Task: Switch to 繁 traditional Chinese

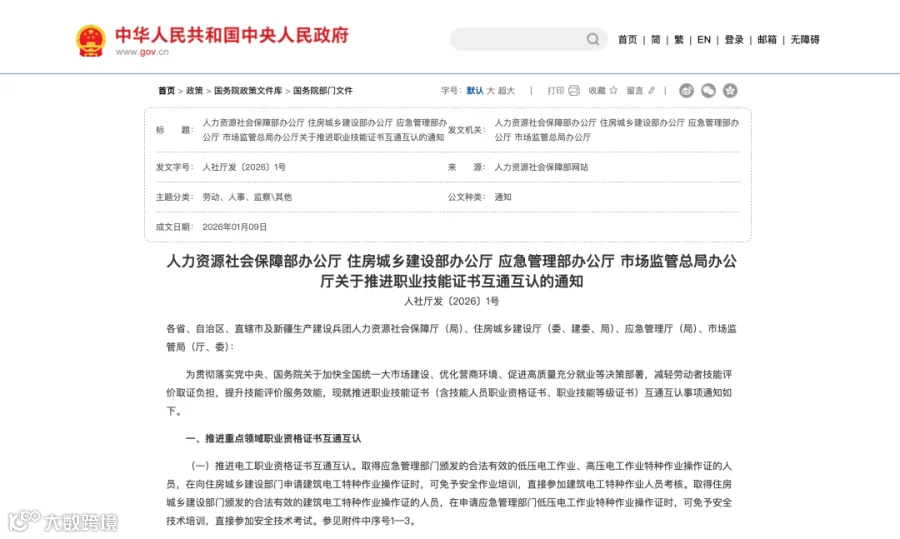Action: pyautogui.click(x=679, y=40)
